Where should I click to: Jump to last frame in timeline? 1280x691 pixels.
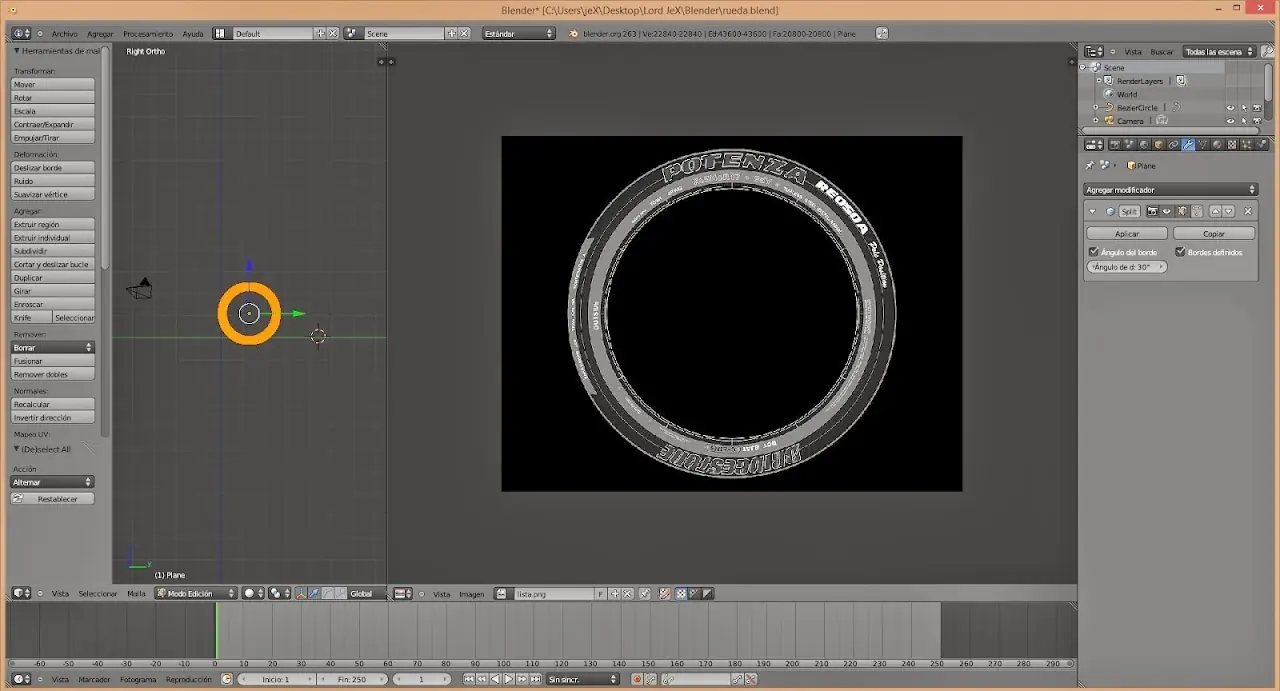pyautogui.click(x=535, y=680)
